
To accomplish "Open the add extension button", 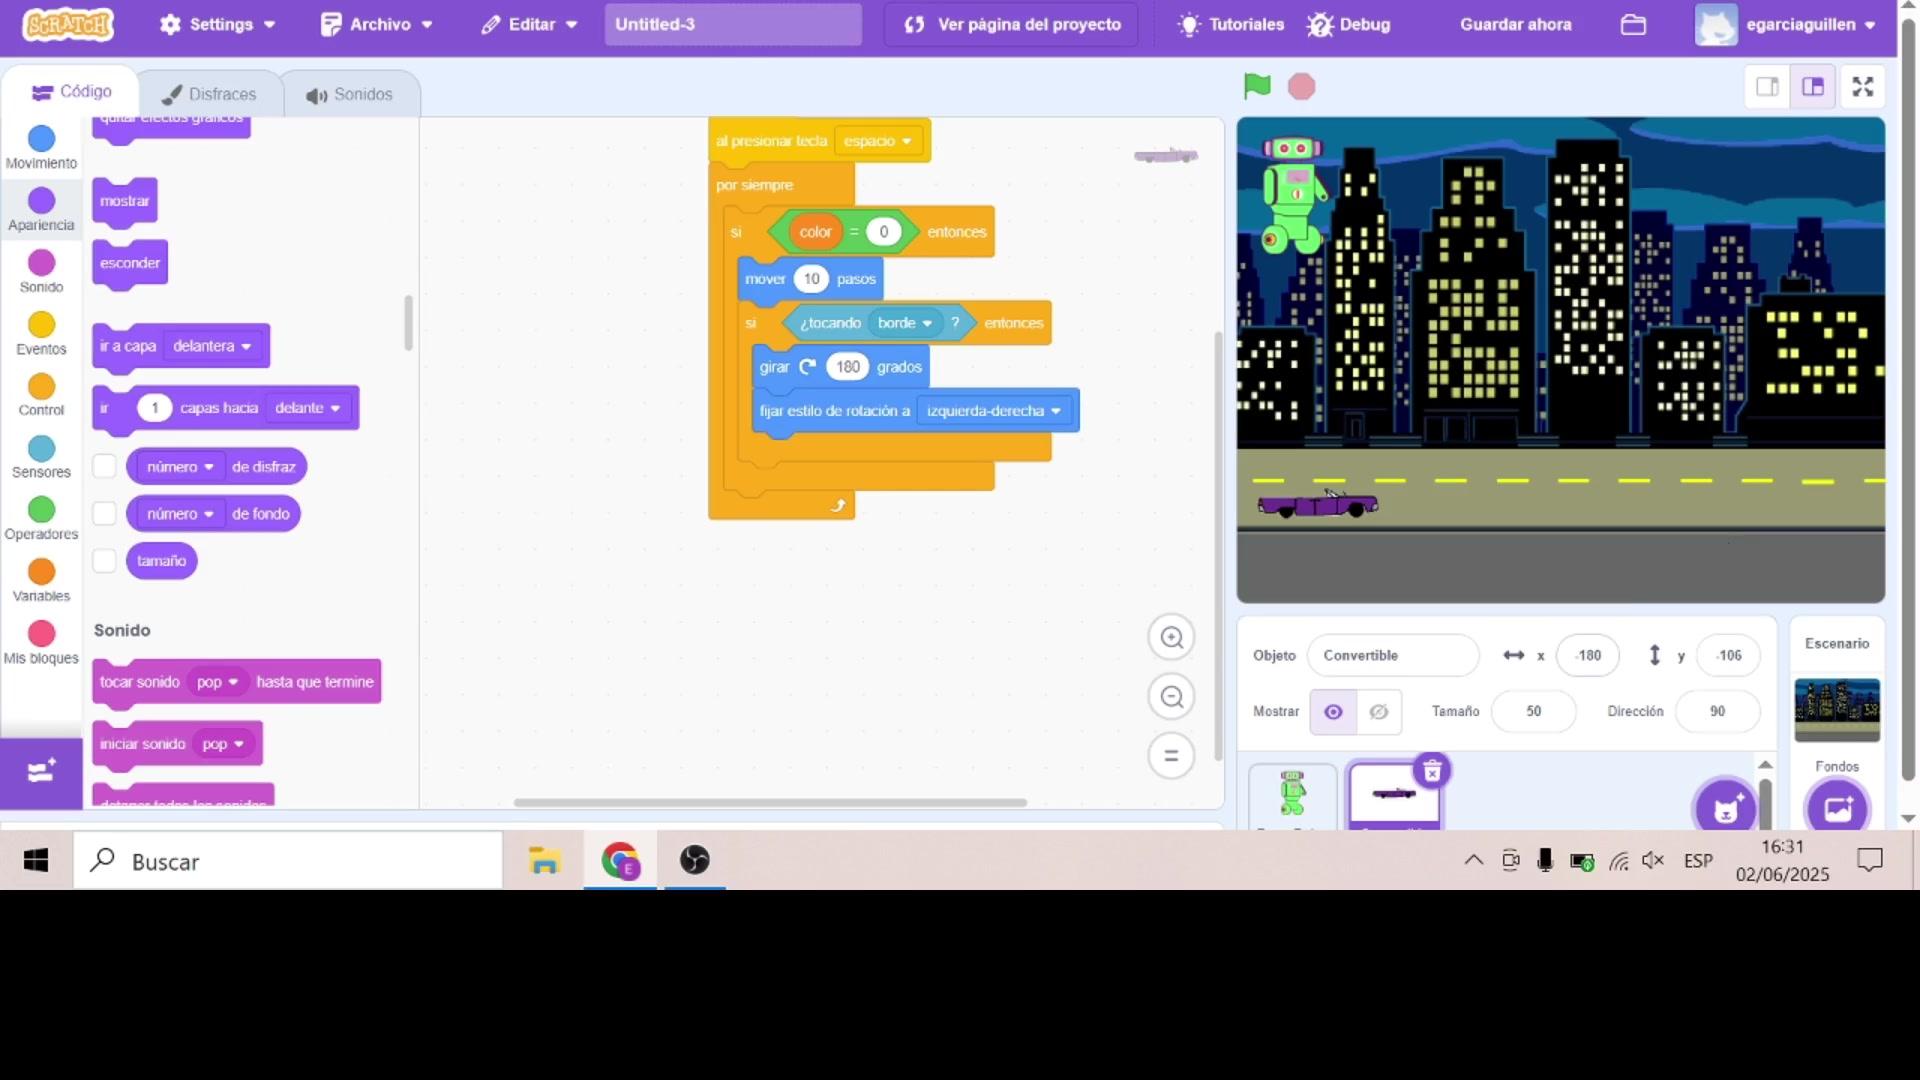I will 41,772.
